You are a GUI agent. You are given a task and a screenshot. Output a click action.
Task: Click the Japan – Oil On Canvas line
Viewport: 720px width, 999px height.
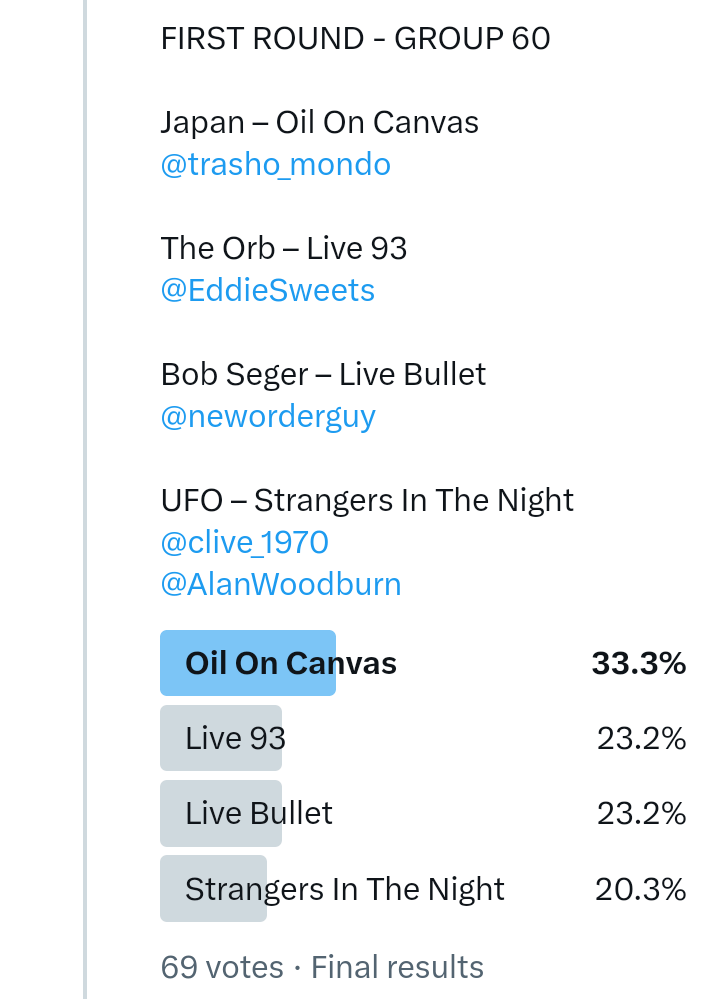pyautogui.click(x=319, y=123)
